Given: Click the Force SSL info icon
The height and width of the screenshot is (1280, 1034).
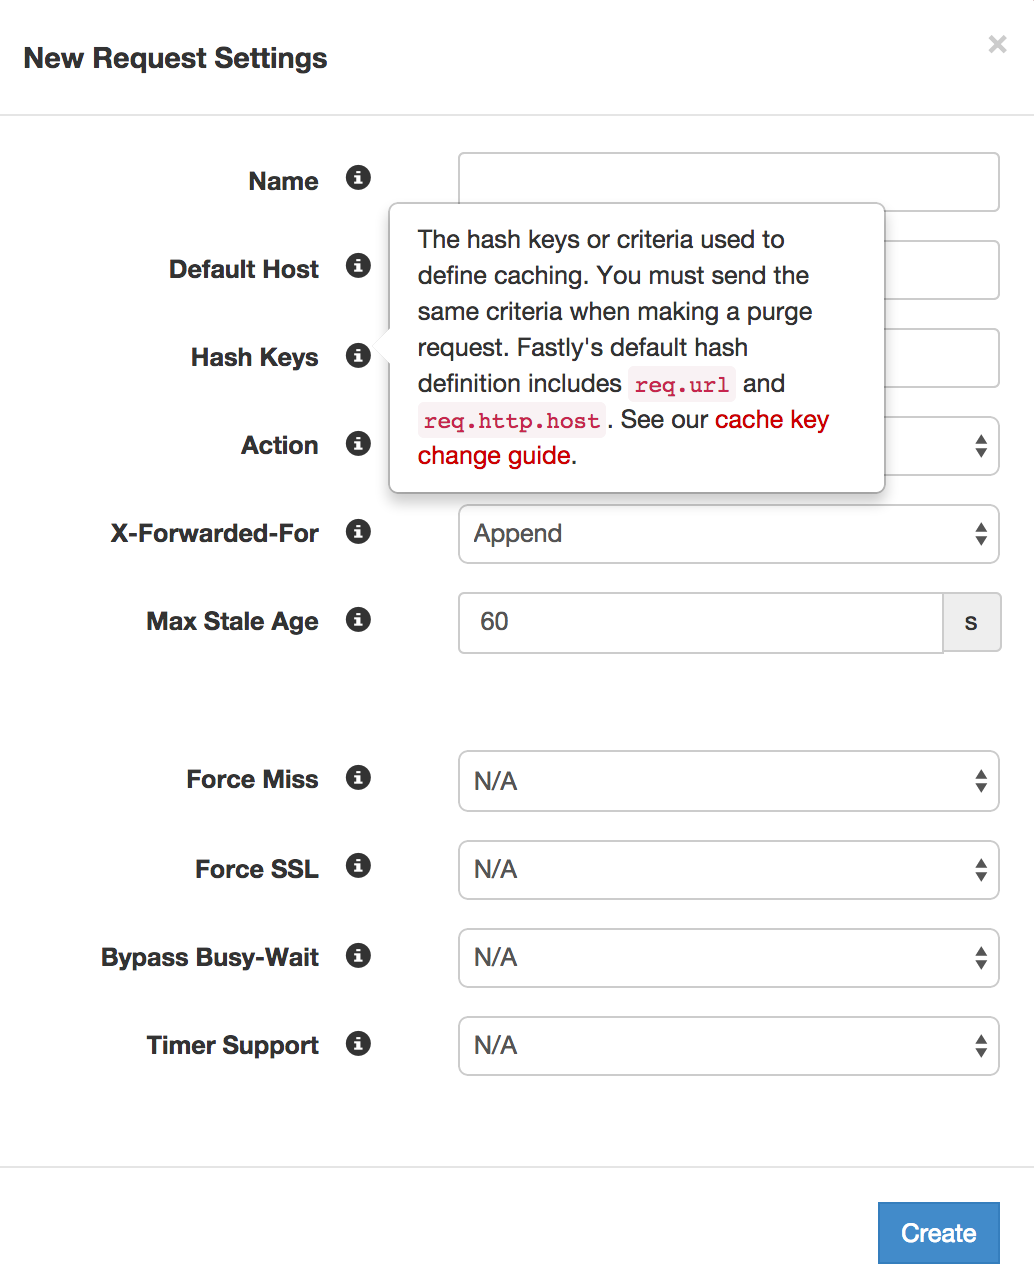Looking at the screenshot, I should (358, 866).
